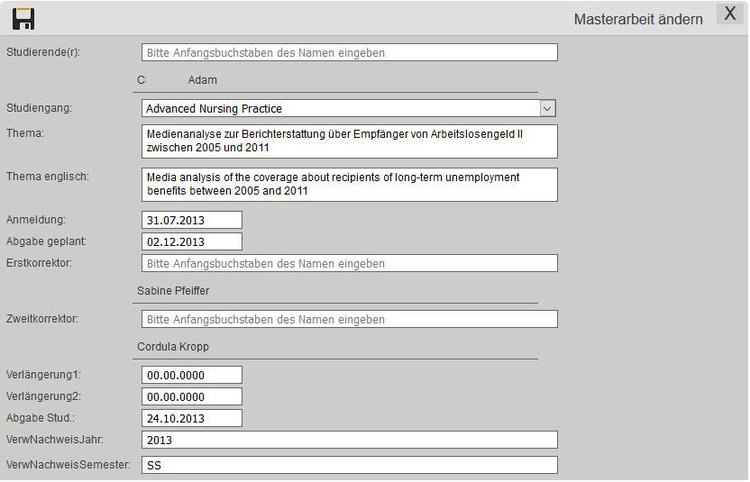This screenshot has height=482, width=750.
Task: Open the Studiengang dropdown arrow
Action: (x=547, y=108)
